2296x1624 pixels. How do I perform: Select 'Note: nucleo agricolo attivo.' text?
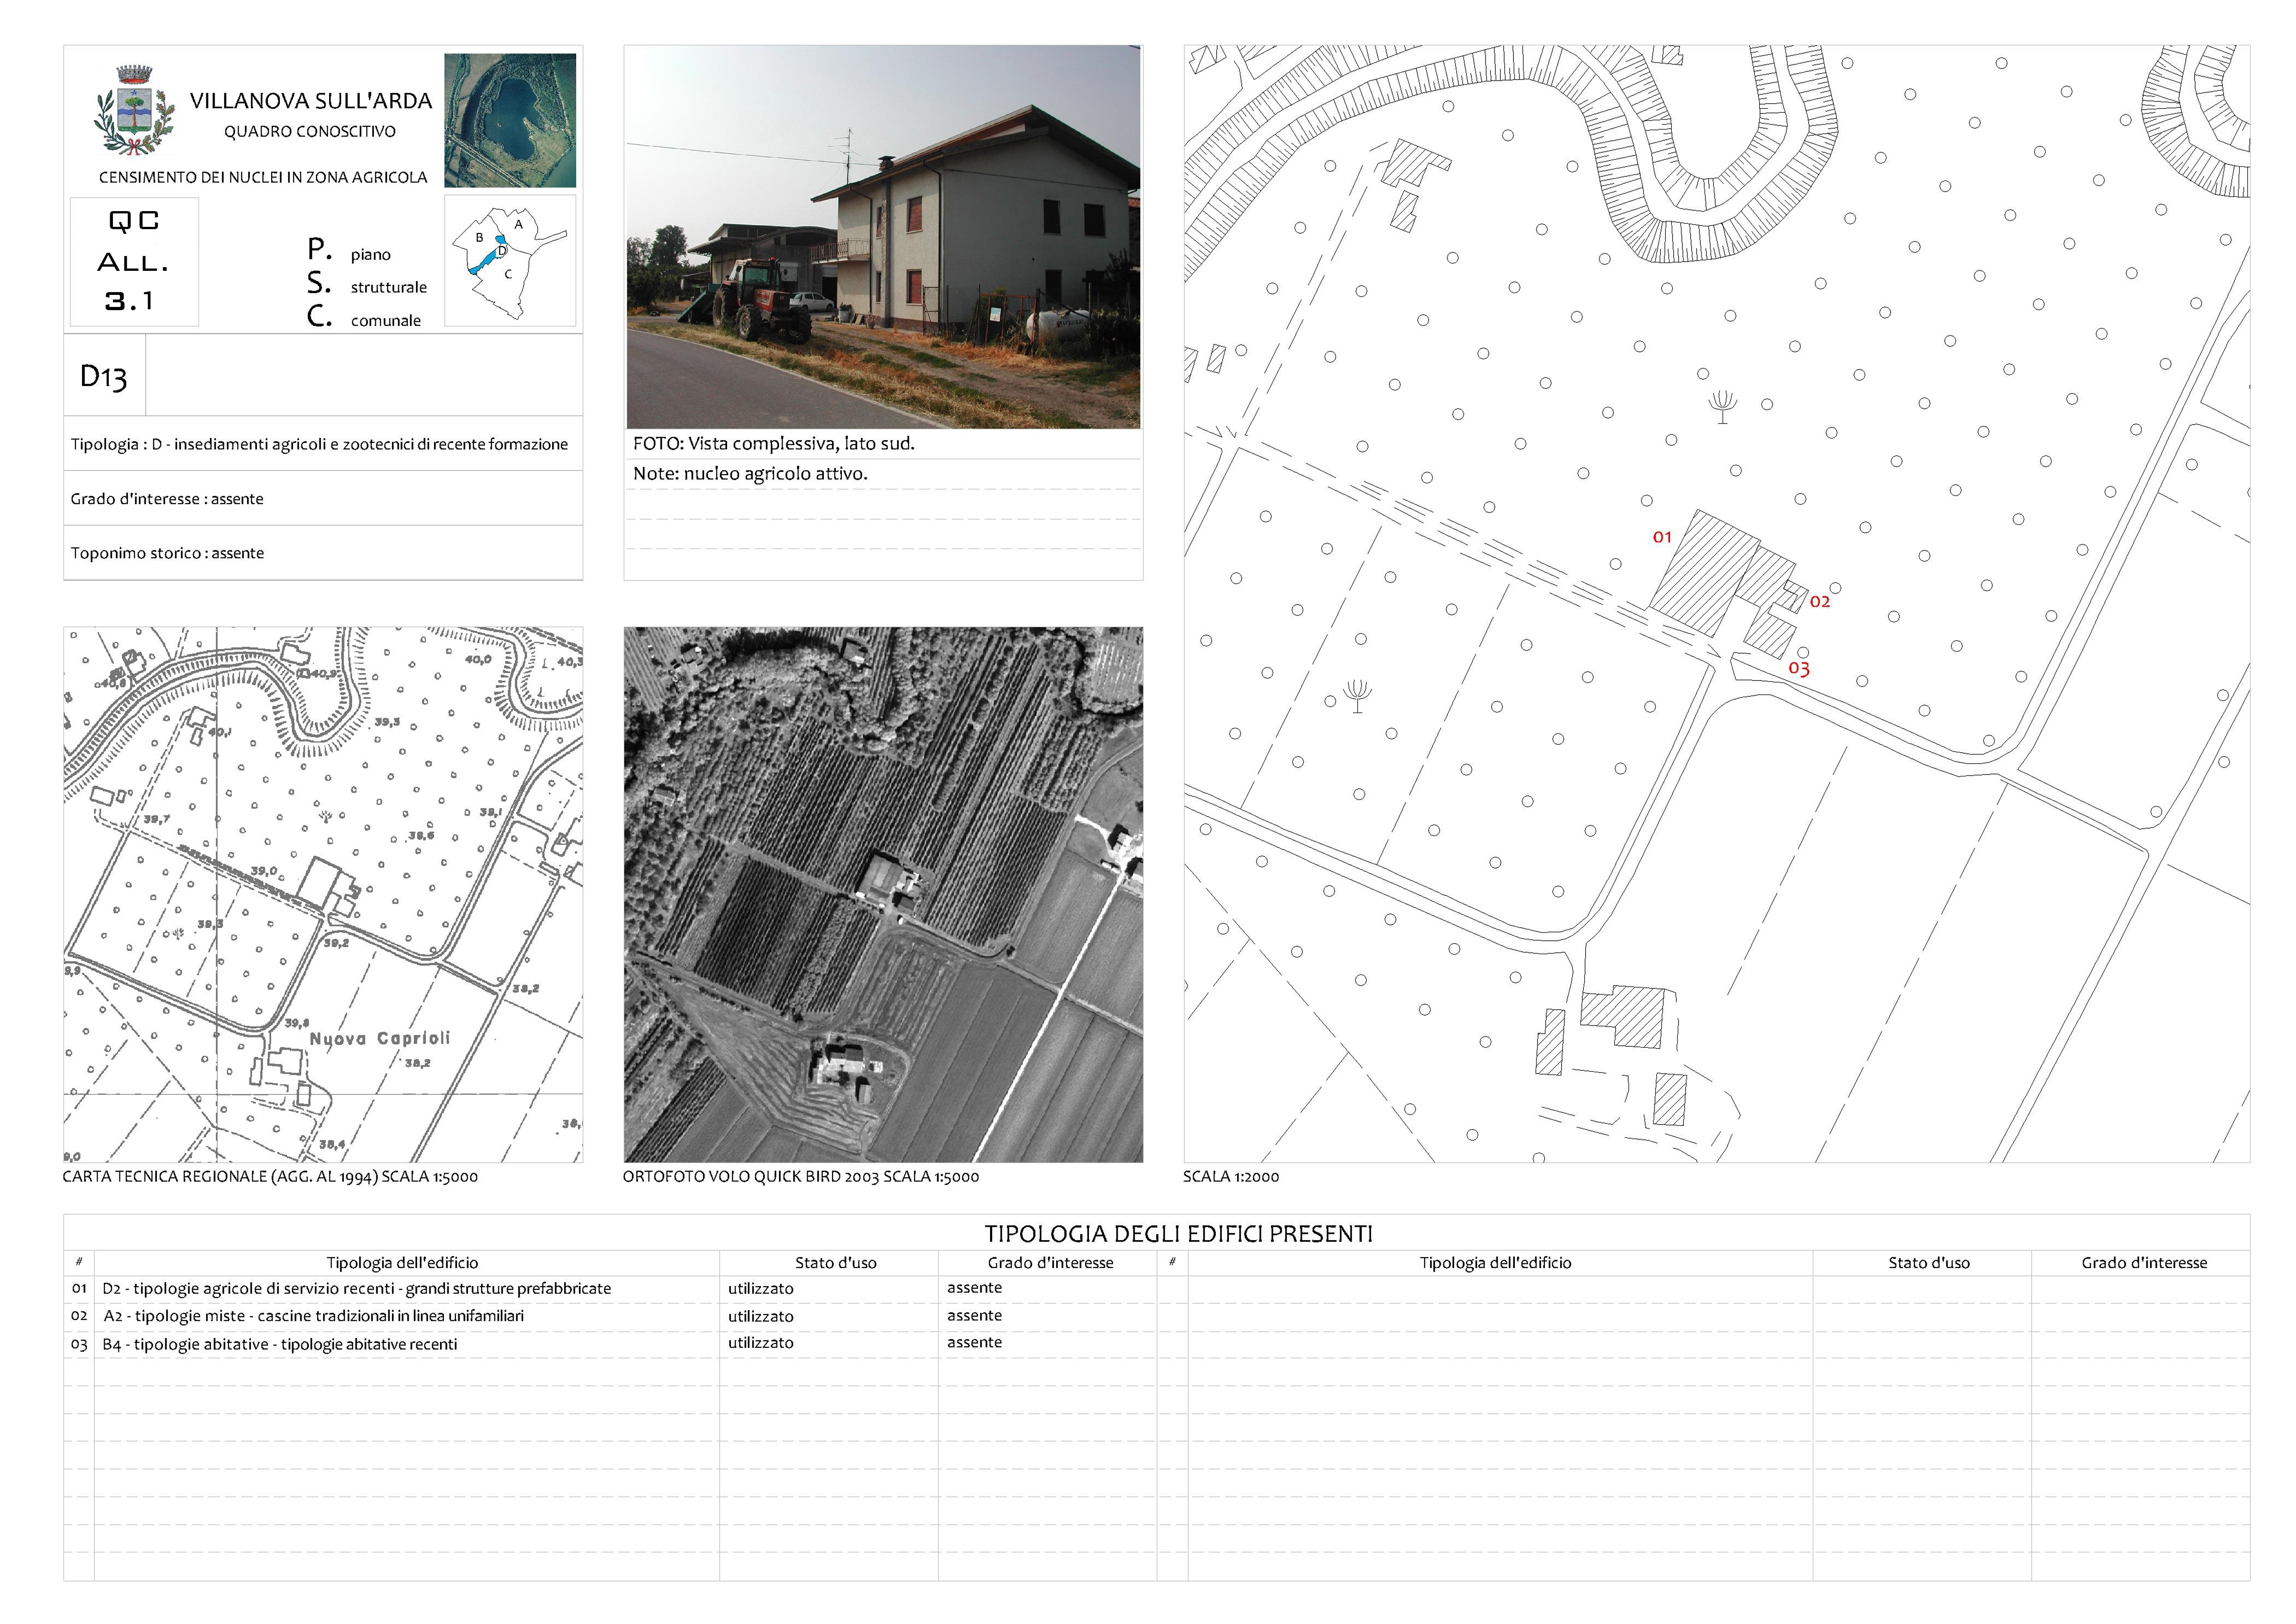(750, 473)
